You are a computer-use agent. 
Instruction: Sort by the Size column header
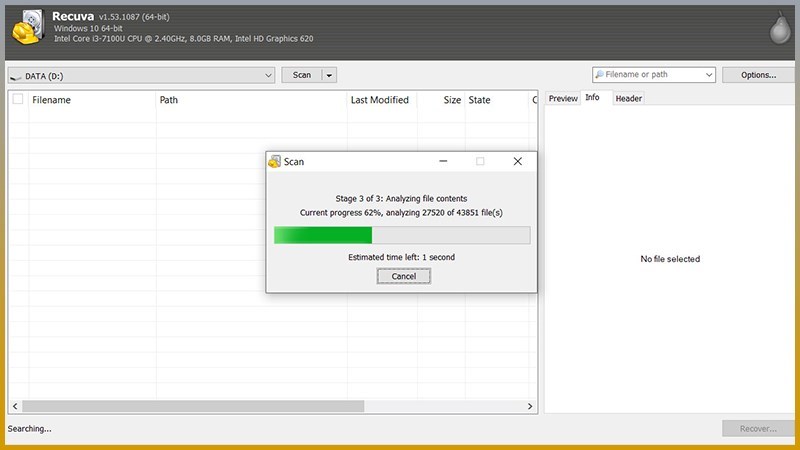point(441,100)
